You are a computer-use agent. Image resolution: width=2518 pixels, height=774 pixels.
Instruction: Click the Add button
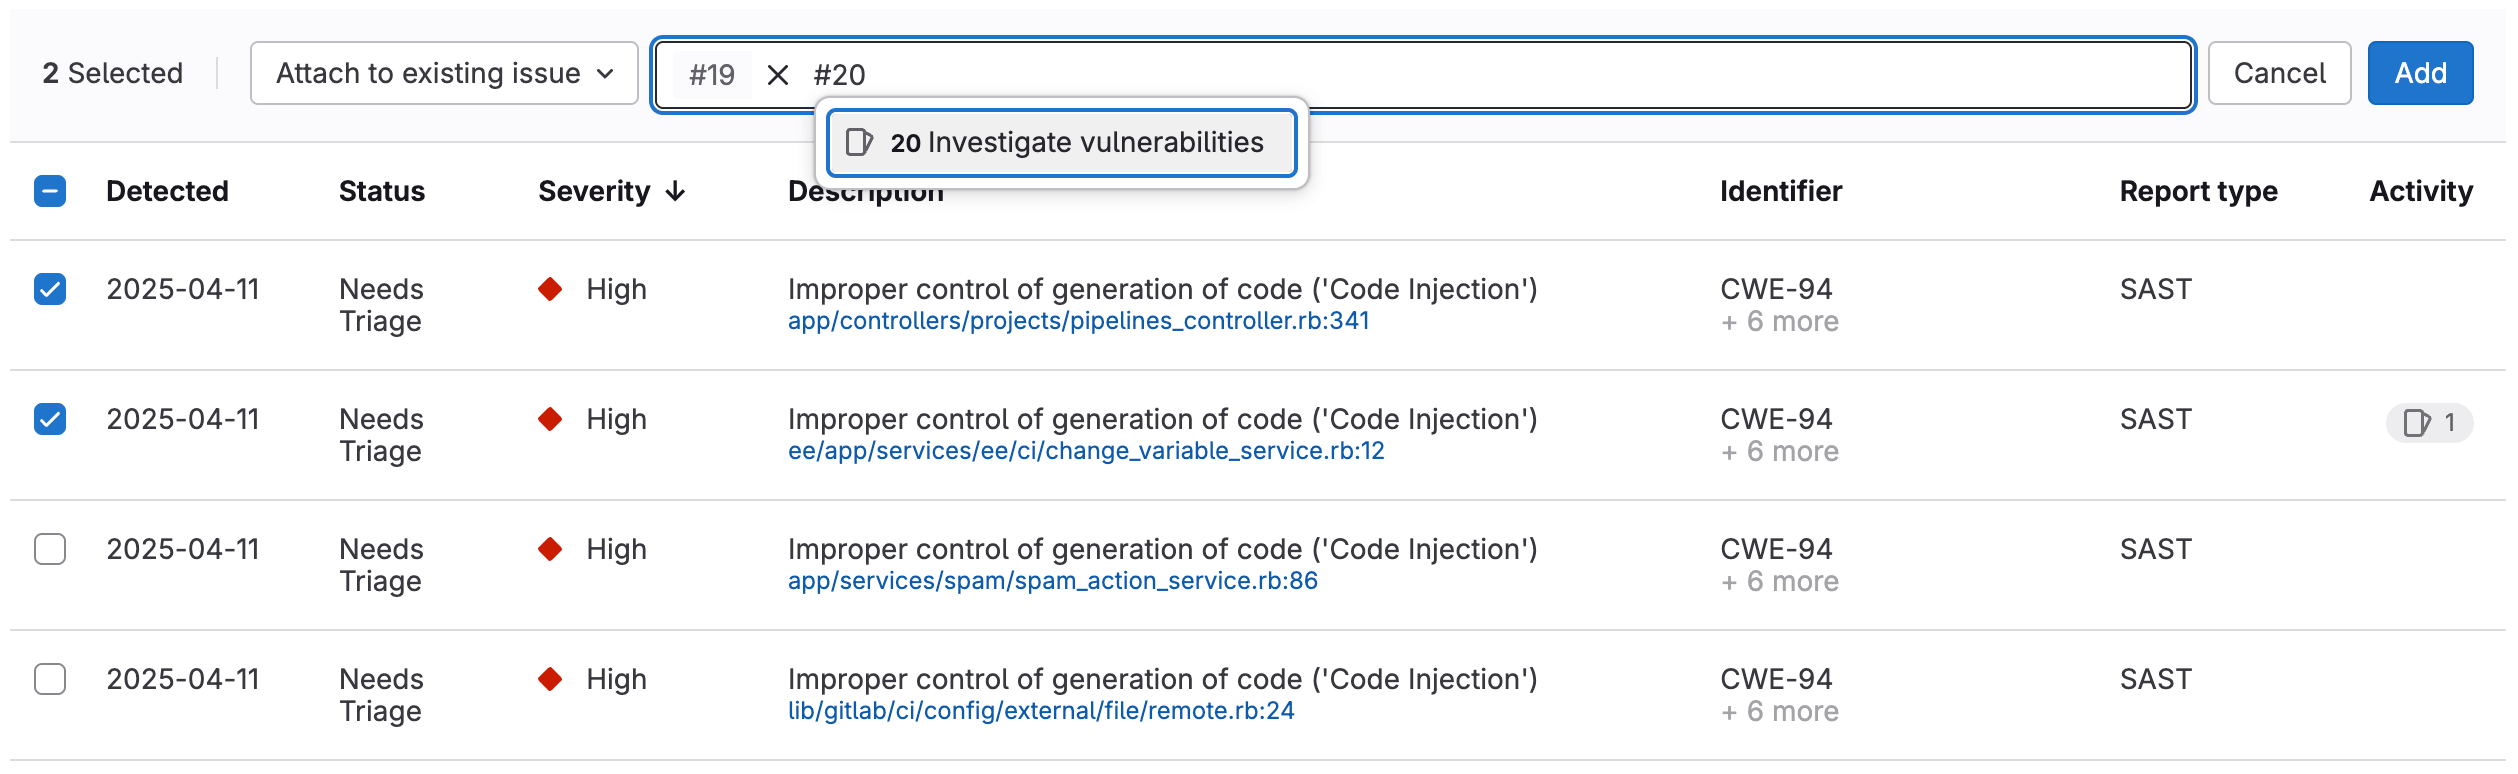point(2420,72)
